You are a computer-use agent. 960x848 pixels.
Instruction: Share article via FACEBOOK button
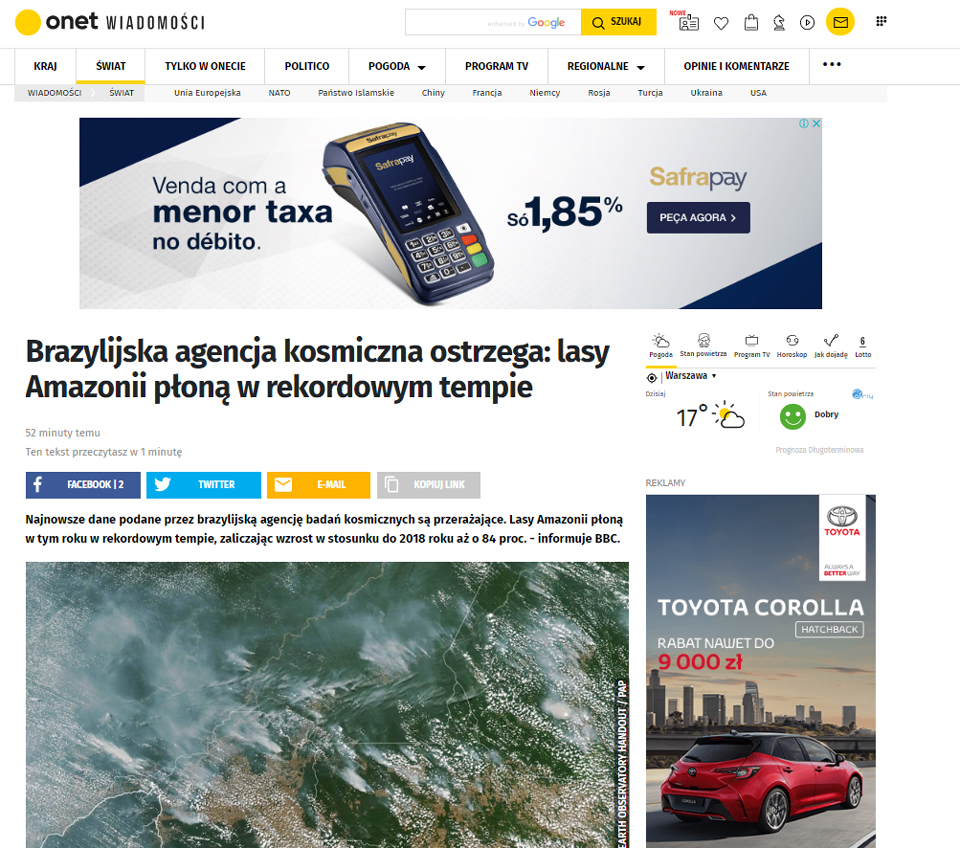tap(83, 485)
